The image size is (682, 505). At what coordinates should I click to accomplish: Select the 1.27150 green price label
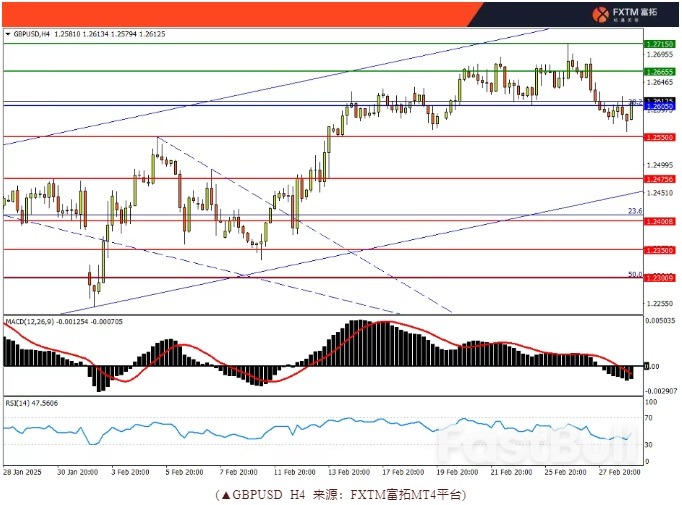660,44
